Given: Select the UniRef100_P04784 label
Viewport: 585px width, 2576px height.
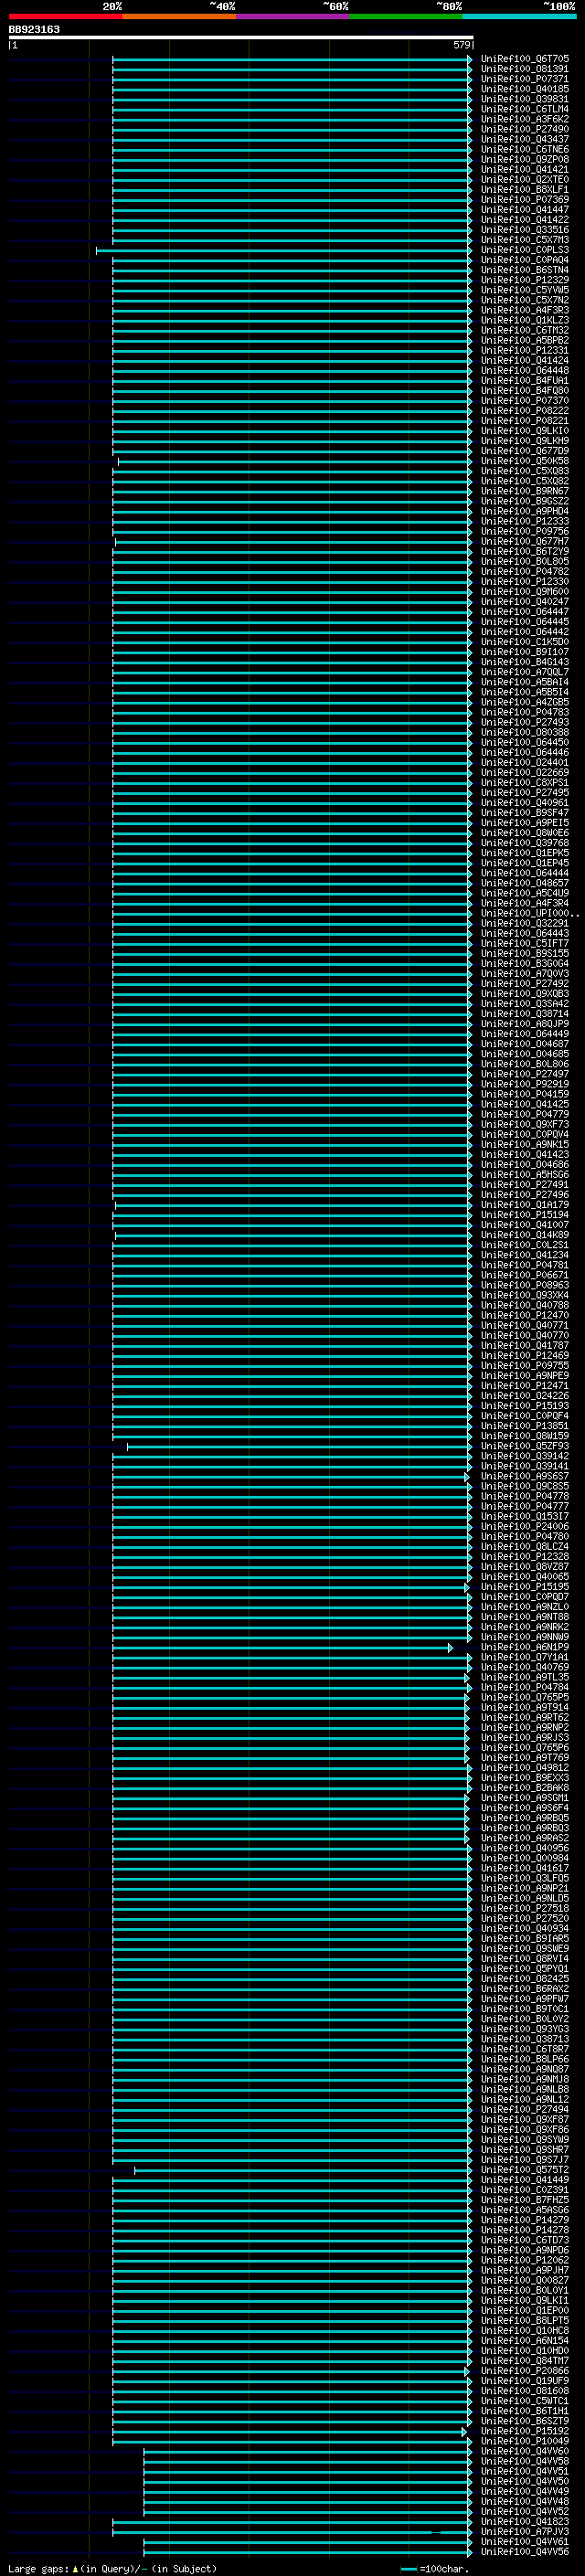Looking at the screenshot, I should click(525, 1687).
